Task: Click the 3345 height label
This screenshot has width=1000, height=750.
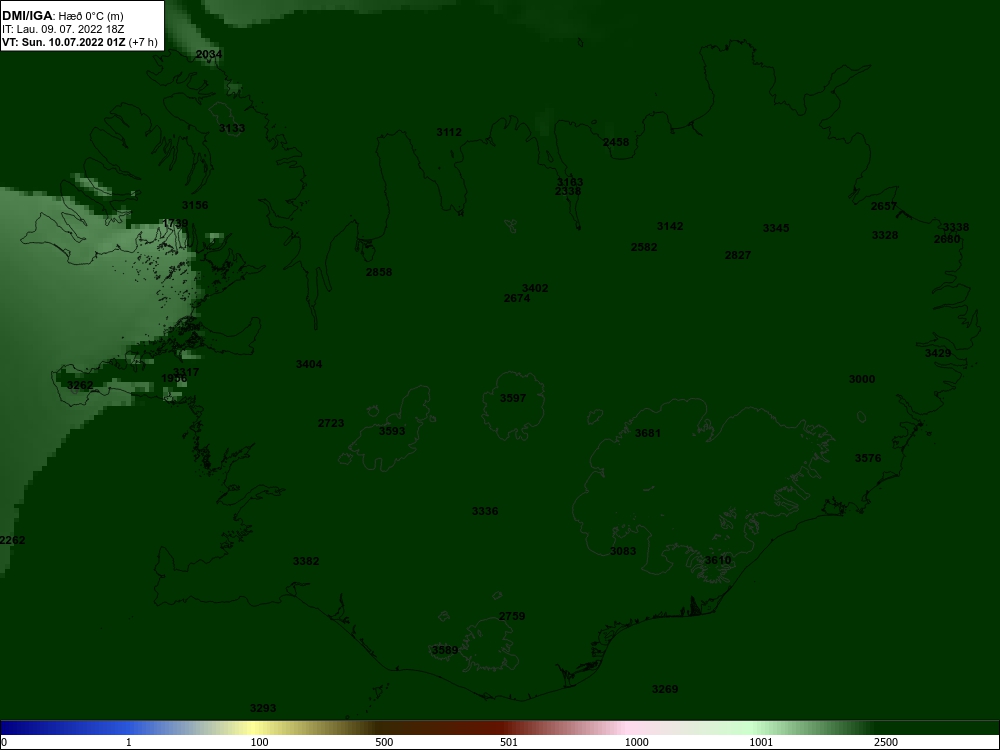Action: click(776, 228)
